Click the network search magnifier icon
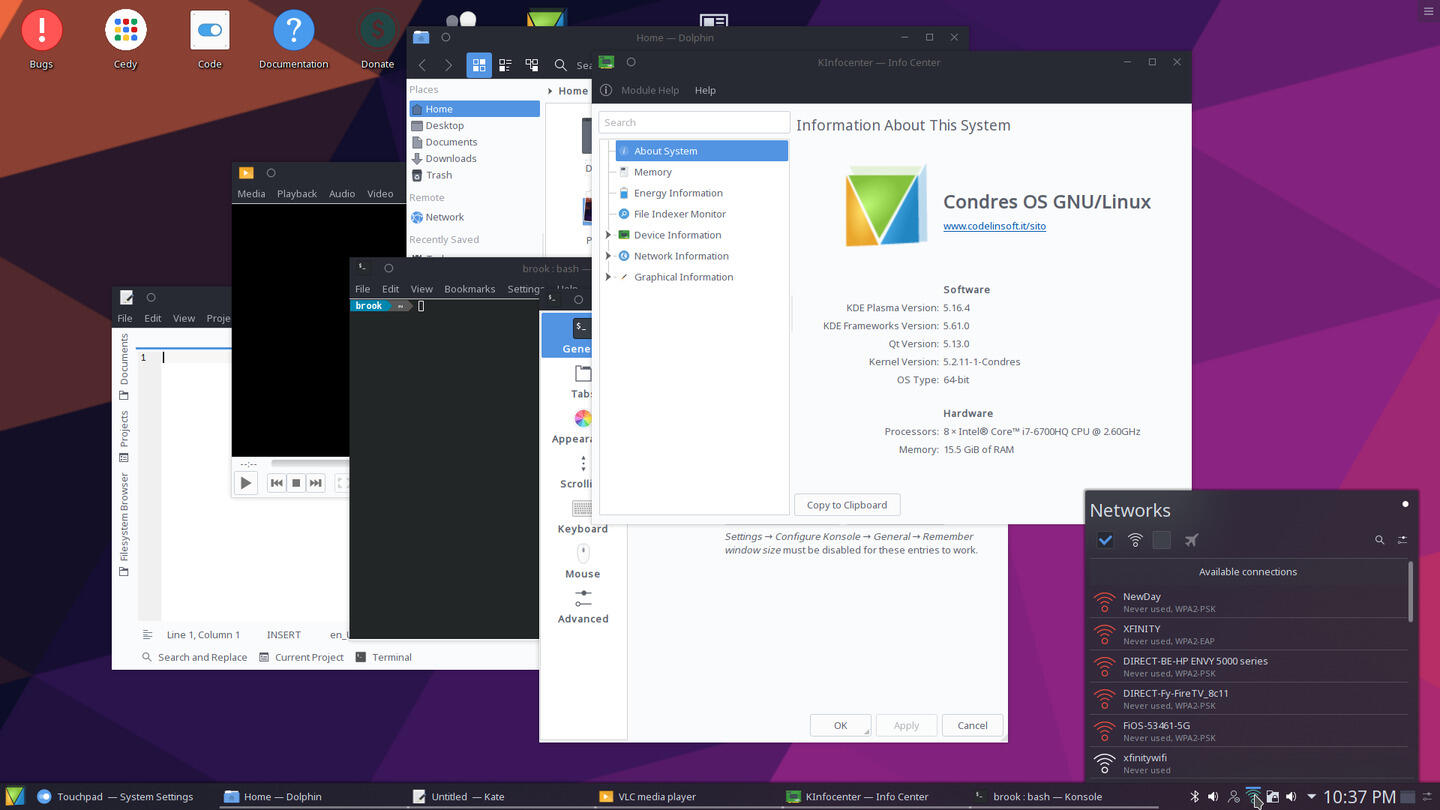Screen dimensions: 1440x810 point(1380,540)
